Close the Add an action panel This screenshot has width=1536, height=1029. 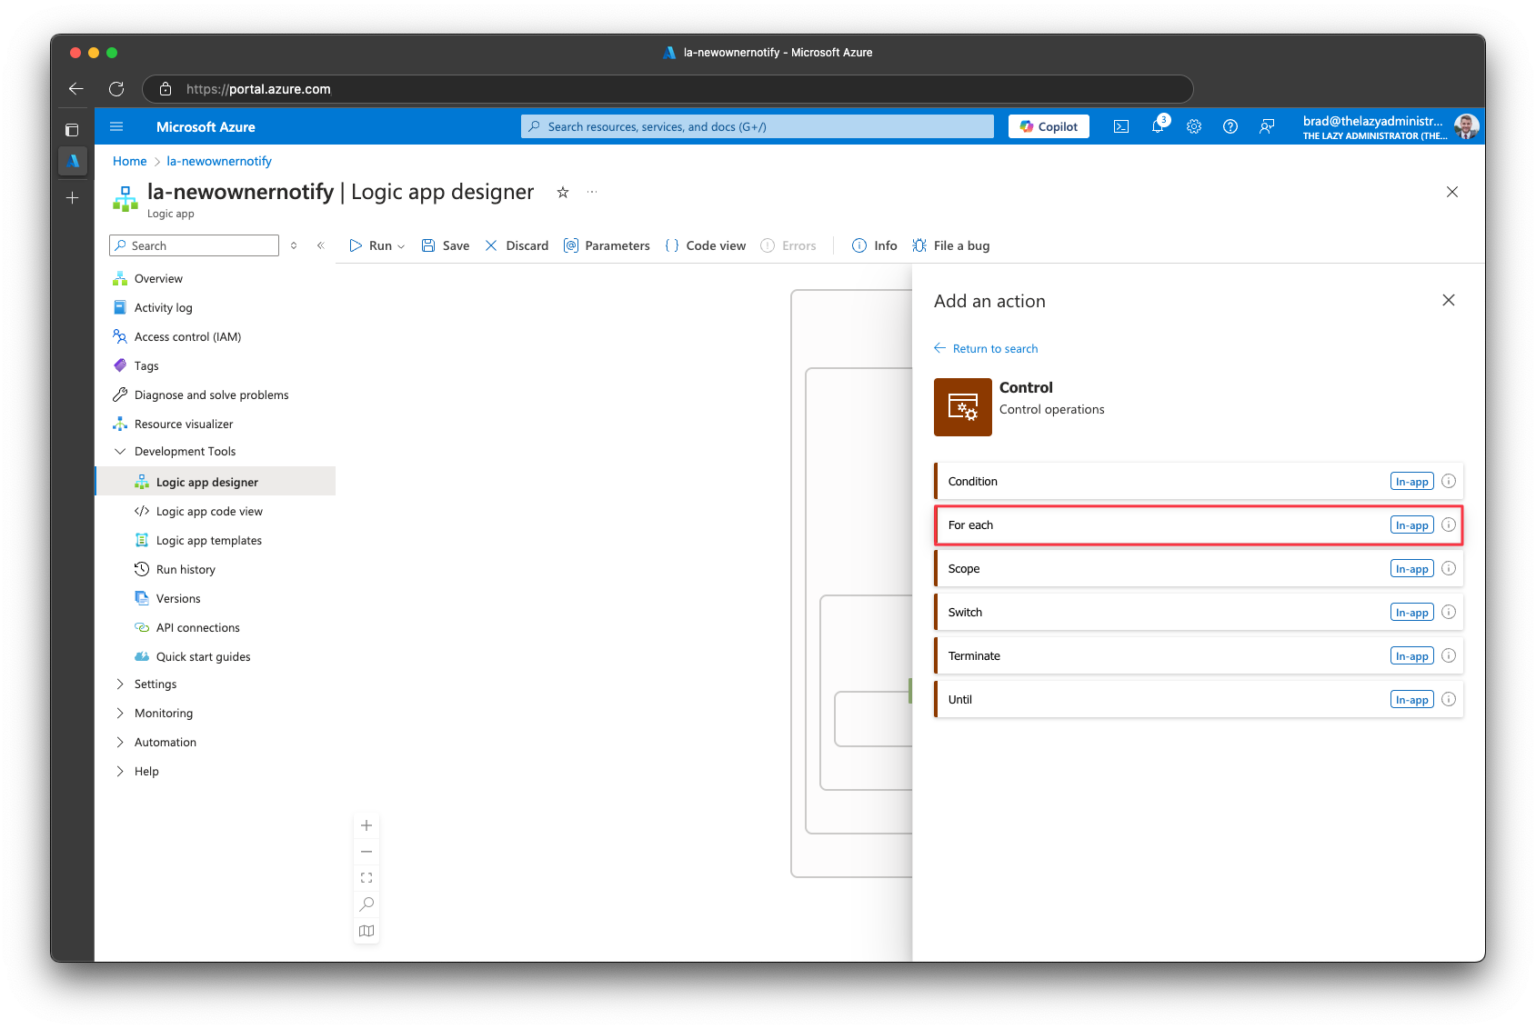1448,300
